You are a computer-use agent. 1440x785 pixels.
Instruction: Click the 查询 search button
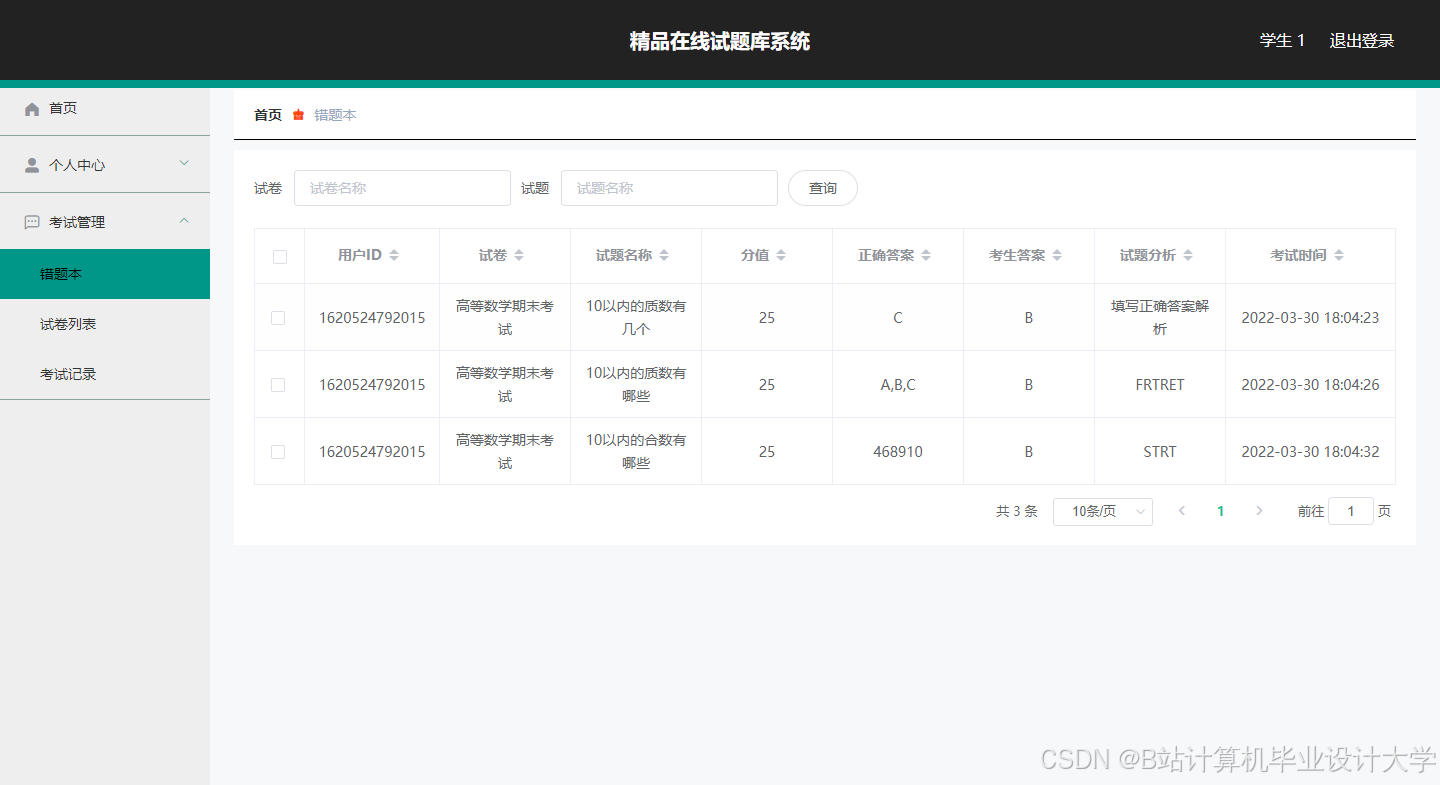point(823,188)
